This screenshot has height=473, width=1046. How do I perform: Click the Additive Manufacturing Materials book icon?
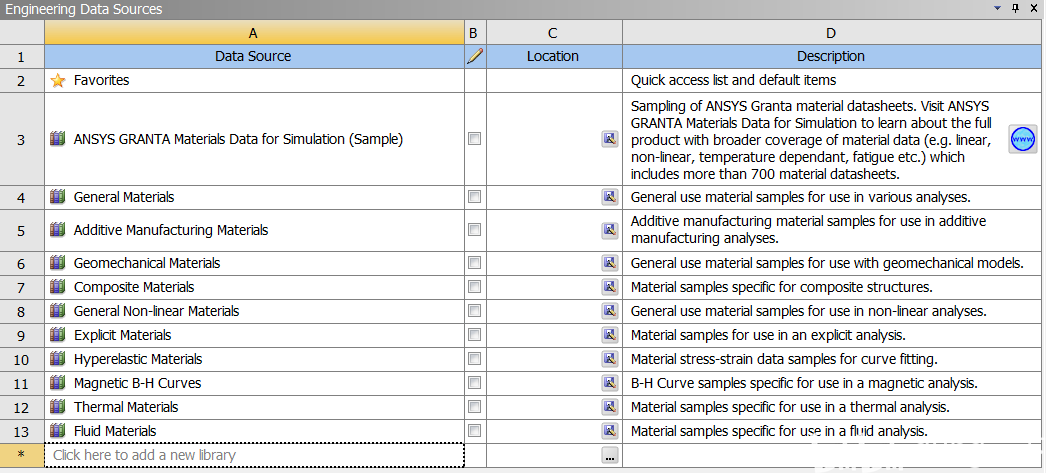tap(58, 229)
